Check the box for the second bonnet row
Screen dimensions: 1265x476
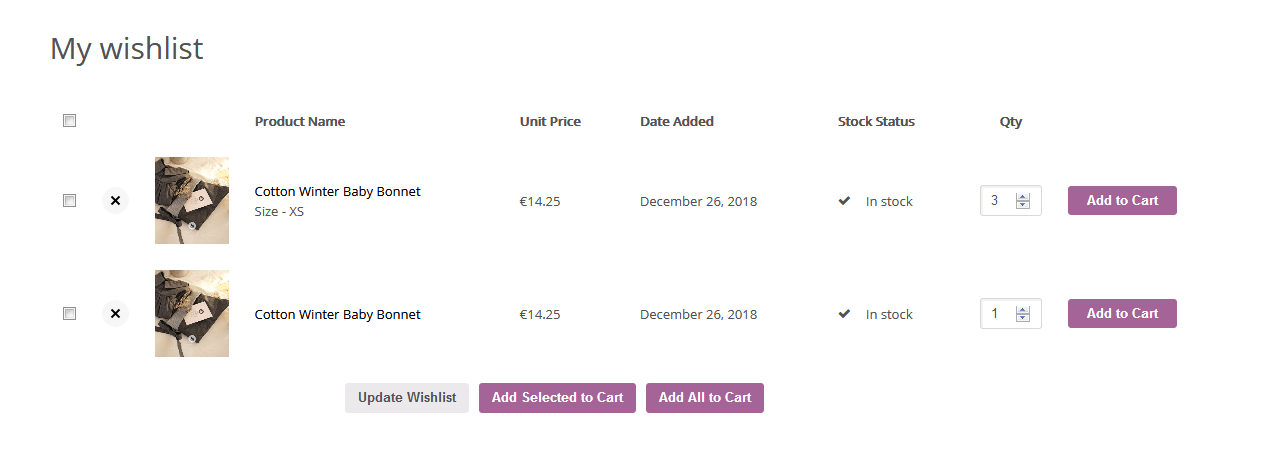[x=69, y=314]
